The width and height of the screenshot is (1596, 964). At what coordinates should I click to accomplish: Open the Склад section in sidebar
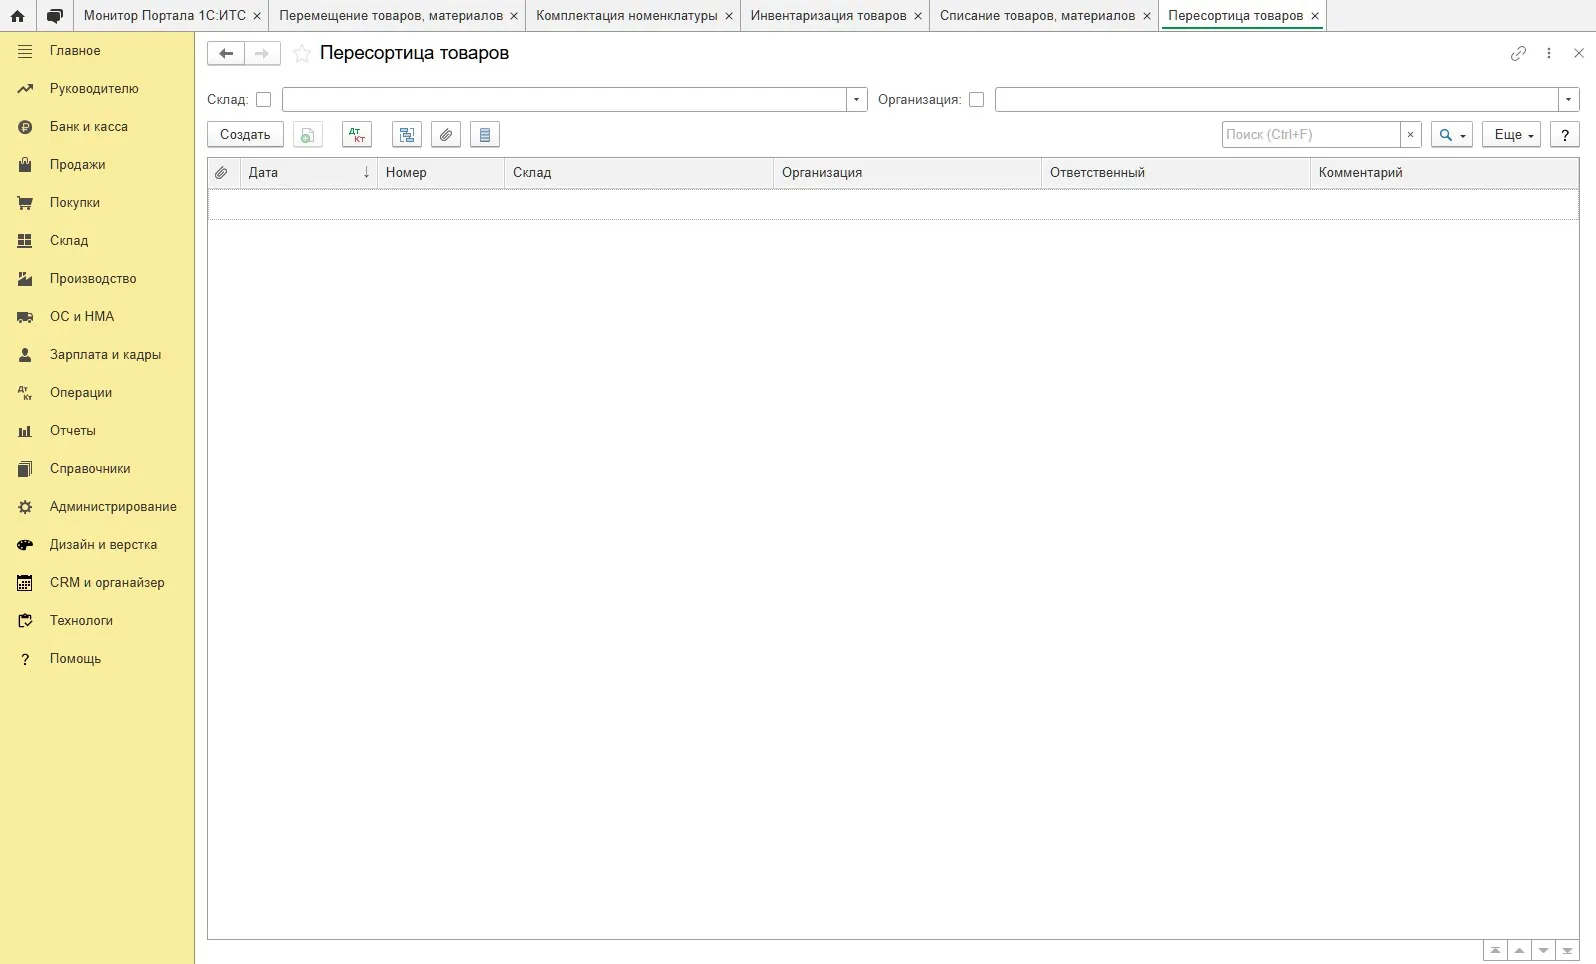[69, 241]
